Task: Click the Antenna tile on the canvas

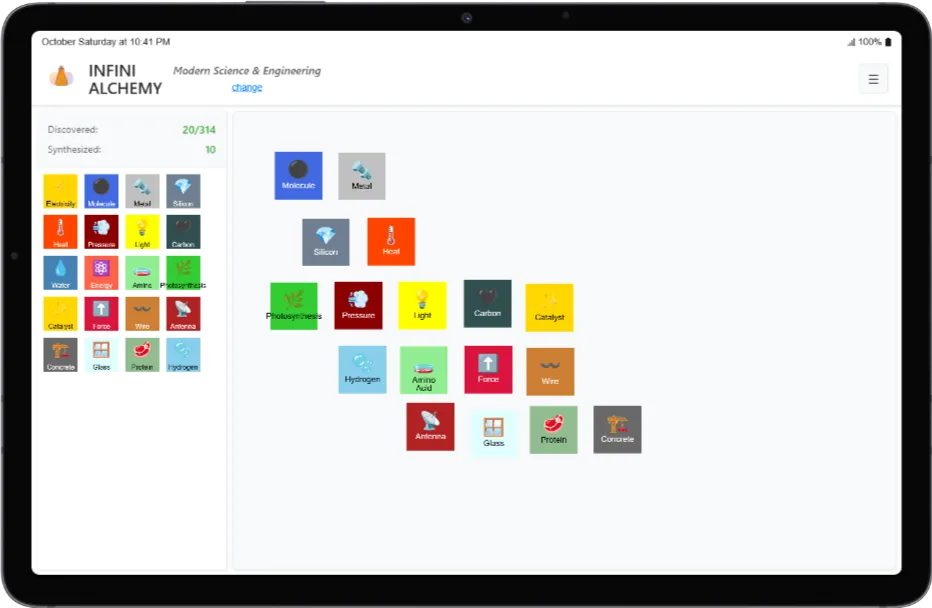Action: click(430, 427)
